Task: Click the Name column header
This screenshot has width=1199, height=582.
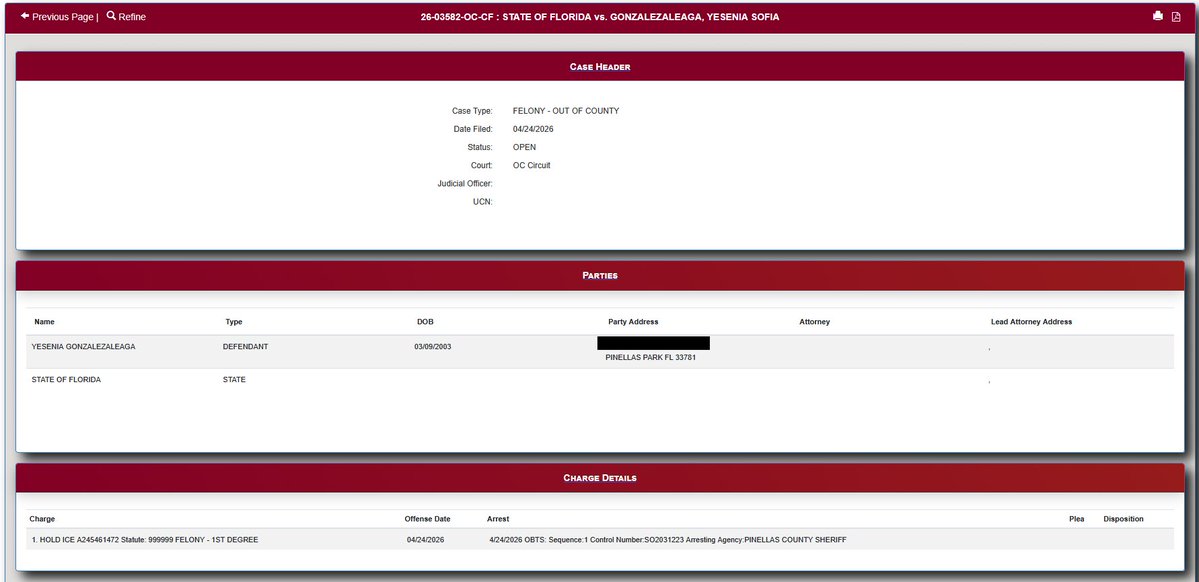Action: 44,322
